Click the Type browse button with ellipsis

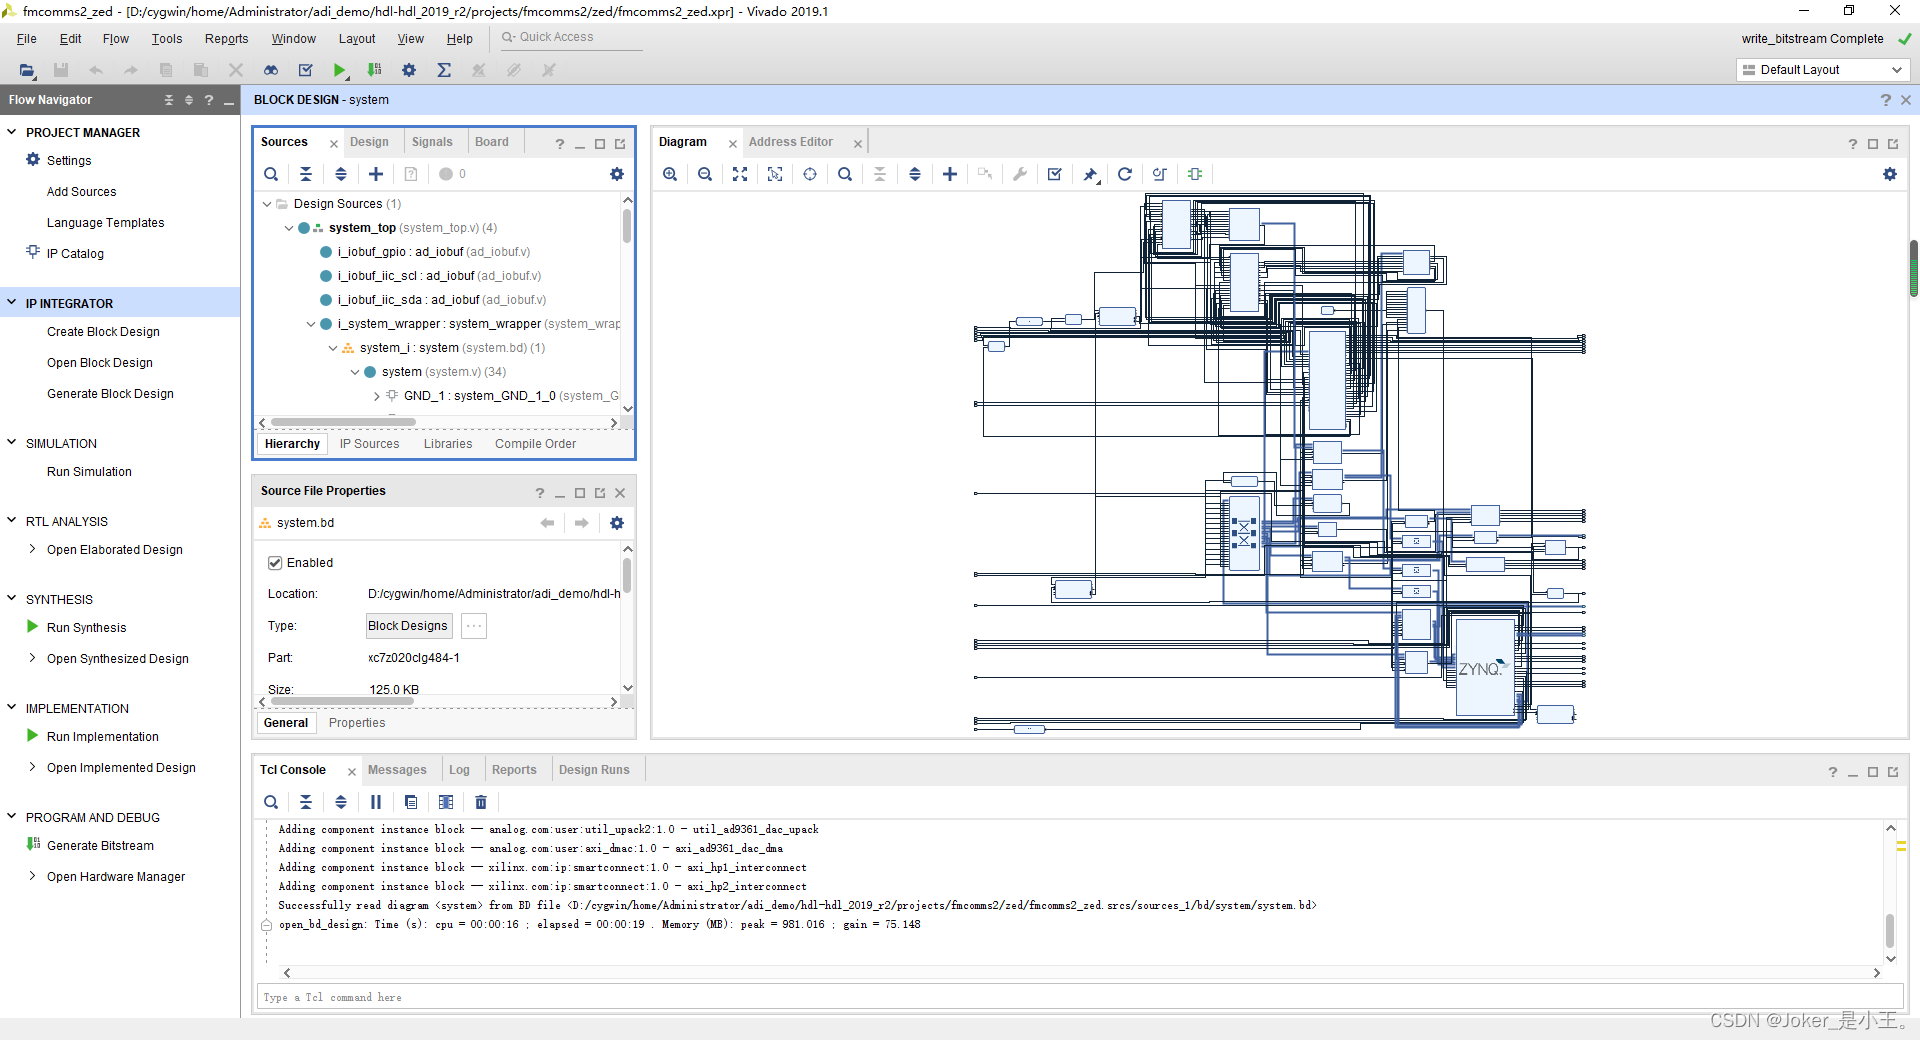(474, 626)
